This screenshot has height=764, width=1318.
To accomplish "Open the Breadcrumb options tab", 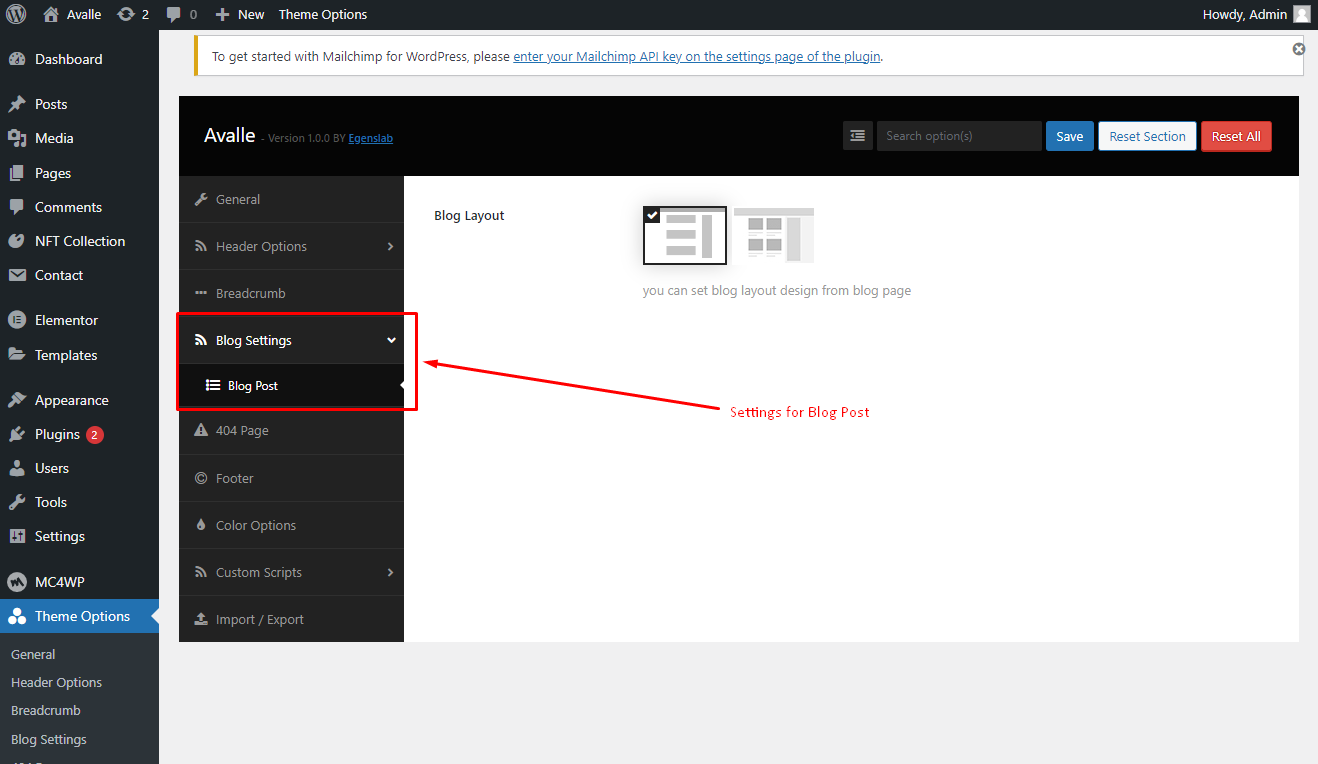I will click(291, 293).
